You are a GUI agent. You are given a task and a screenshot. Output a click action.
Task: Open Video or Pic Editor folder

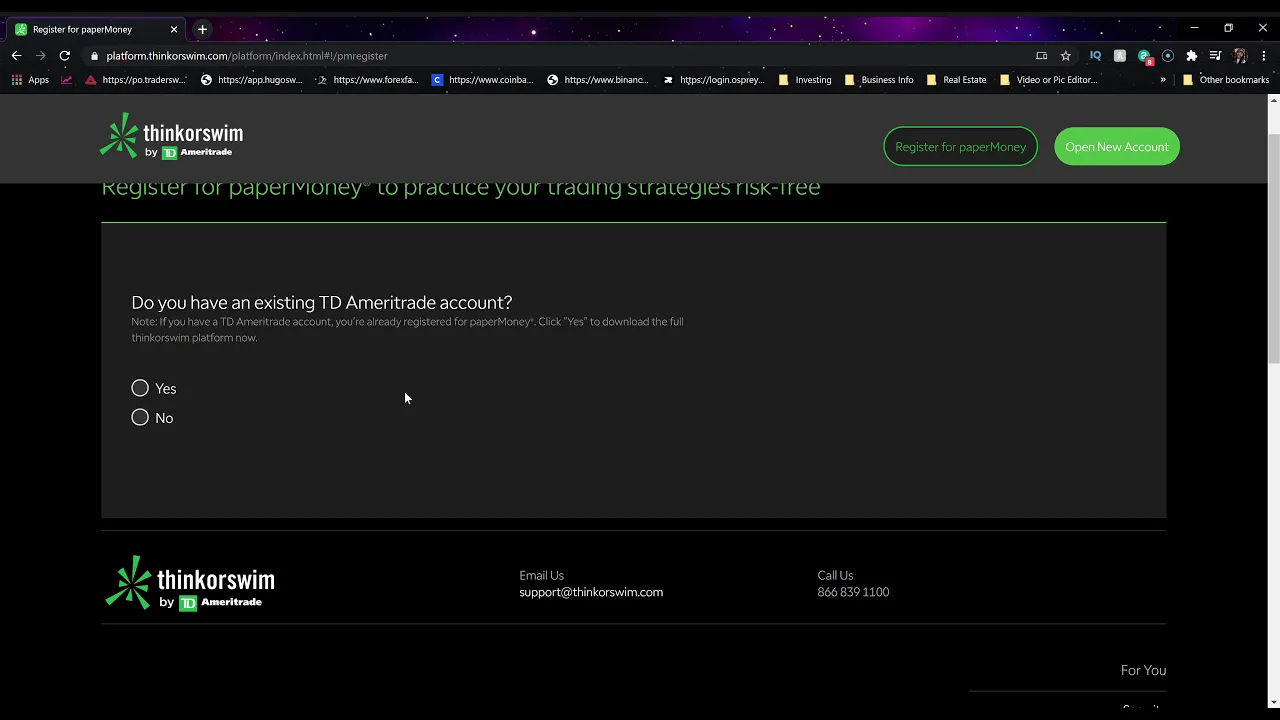[x=1049, y=80]
